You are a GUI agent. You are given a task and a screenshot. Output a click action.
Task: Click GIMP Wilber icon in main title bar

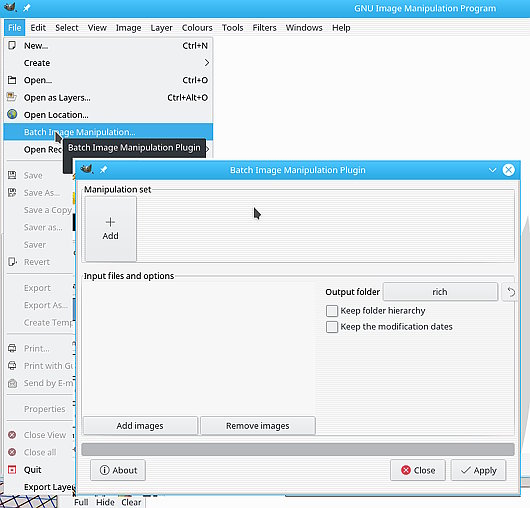(x=10, y=7)
